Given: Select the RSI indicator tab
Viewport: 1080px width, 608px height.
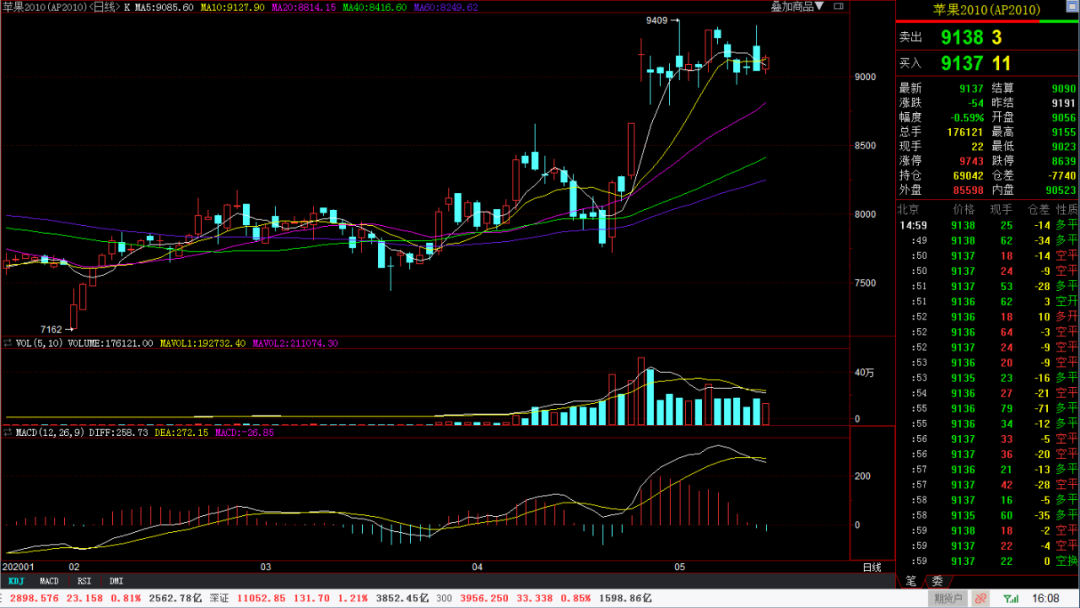Looking at the screenshot, I should pyautogui.click(x=84, y=581).
